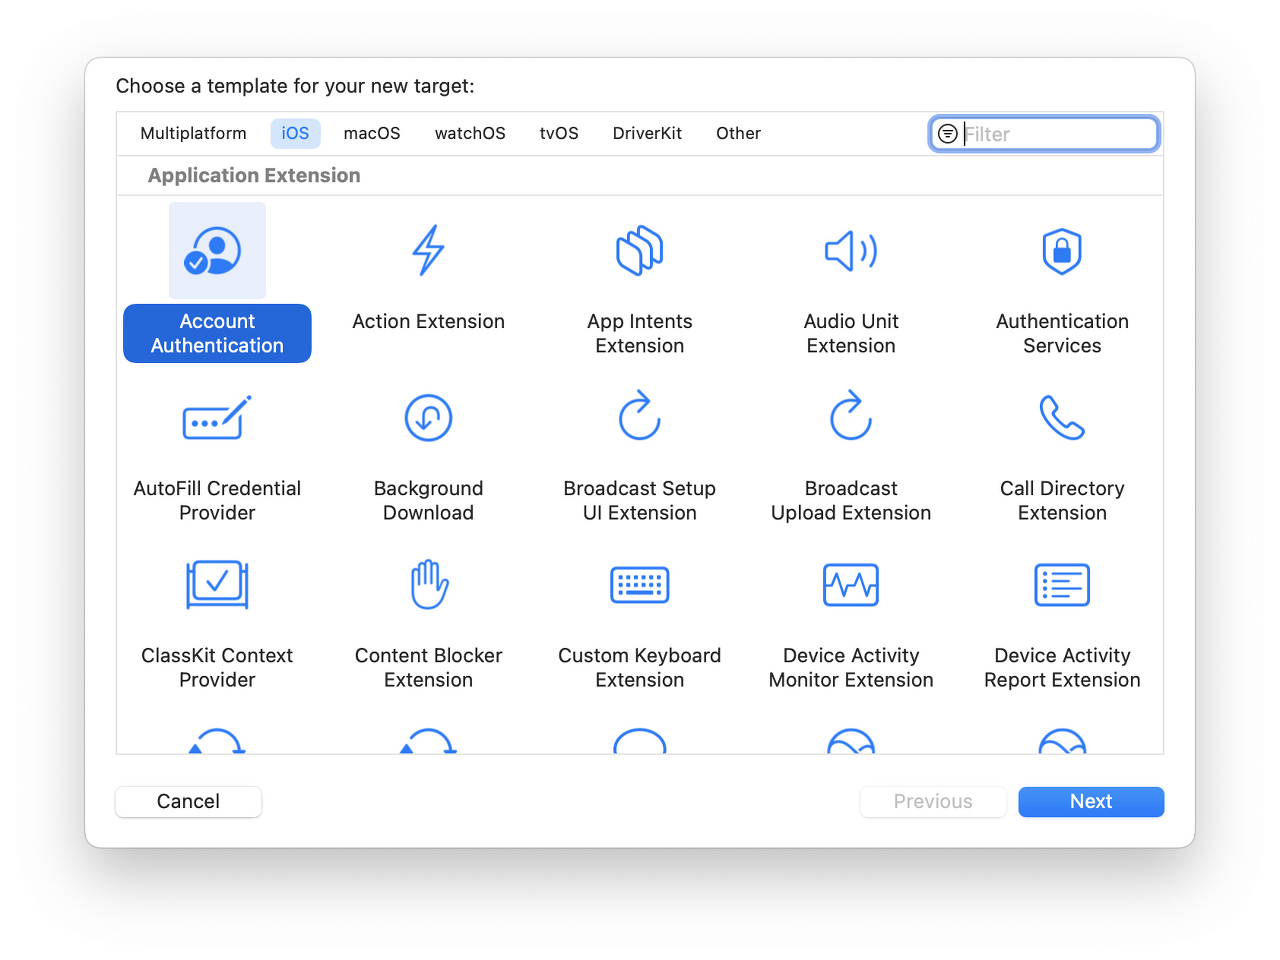Click the ClassKit Context Provider label
1280x960 pixels.
pos(217,667)
